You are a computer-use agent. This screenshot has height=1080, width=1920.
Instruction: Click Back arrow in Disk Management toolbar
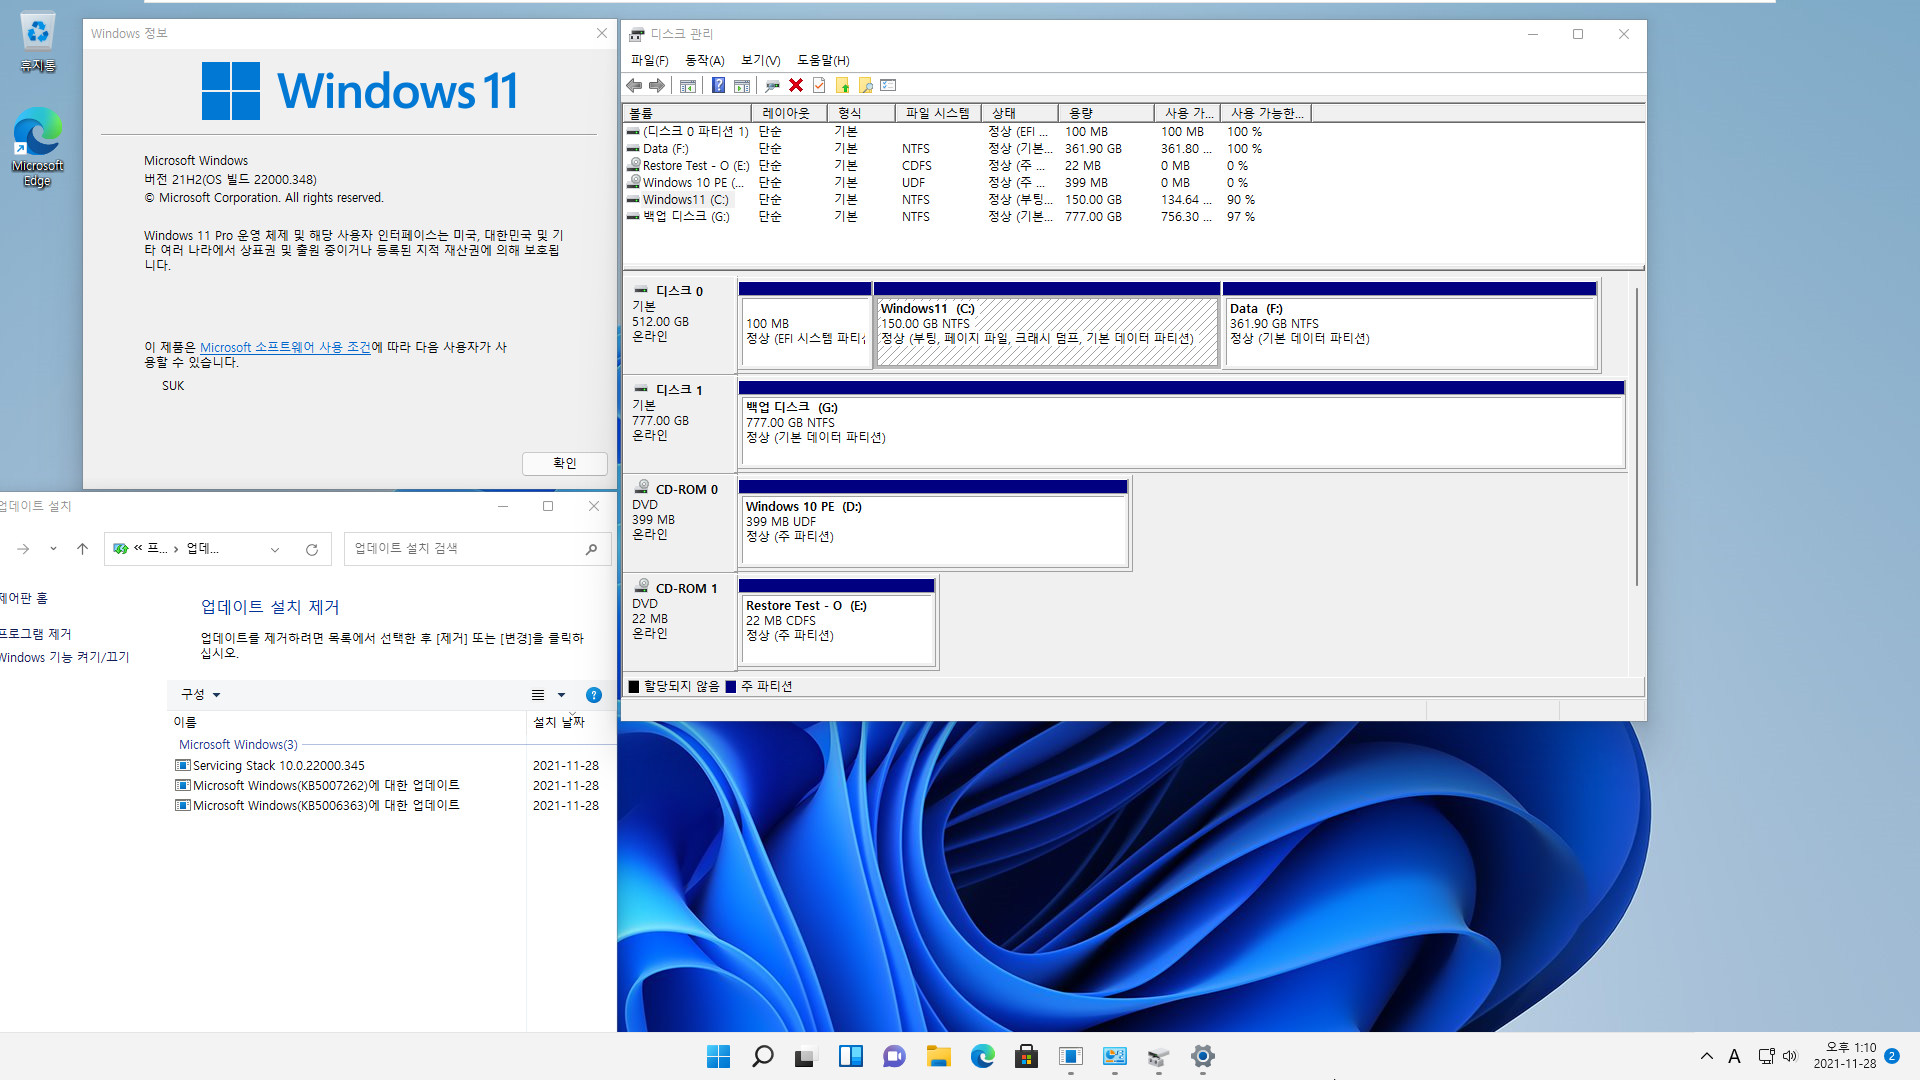(634, 86)
